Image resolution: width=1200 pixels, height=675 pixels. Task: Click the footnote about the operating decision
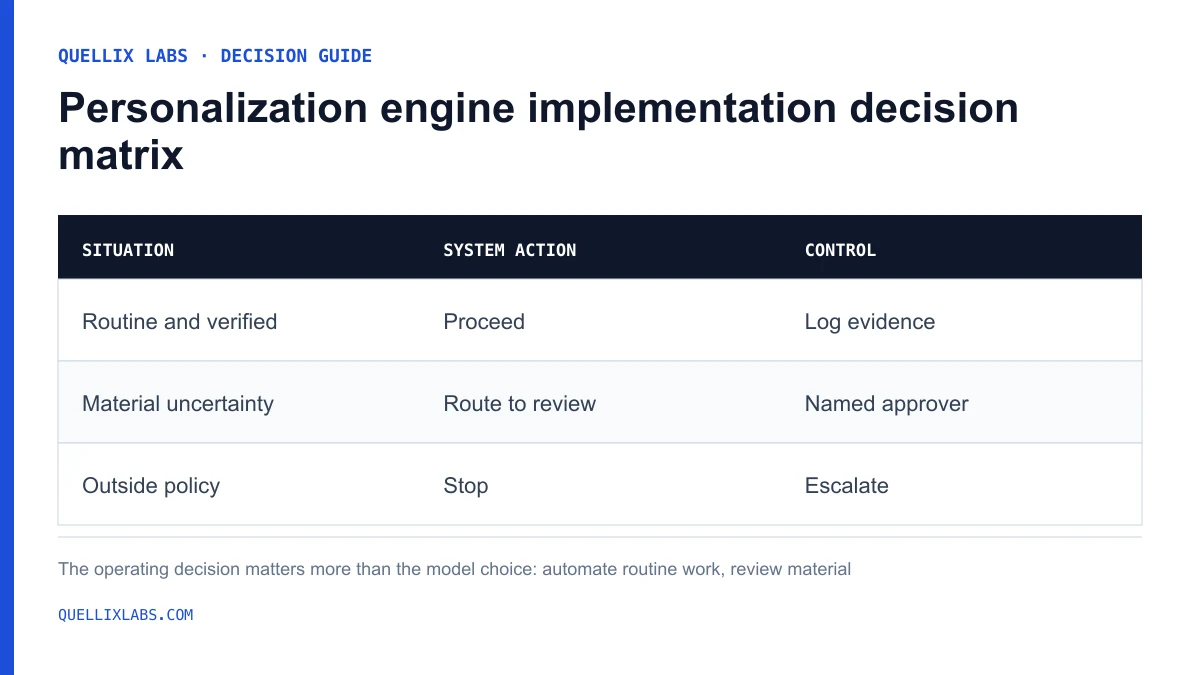[455, 569]
